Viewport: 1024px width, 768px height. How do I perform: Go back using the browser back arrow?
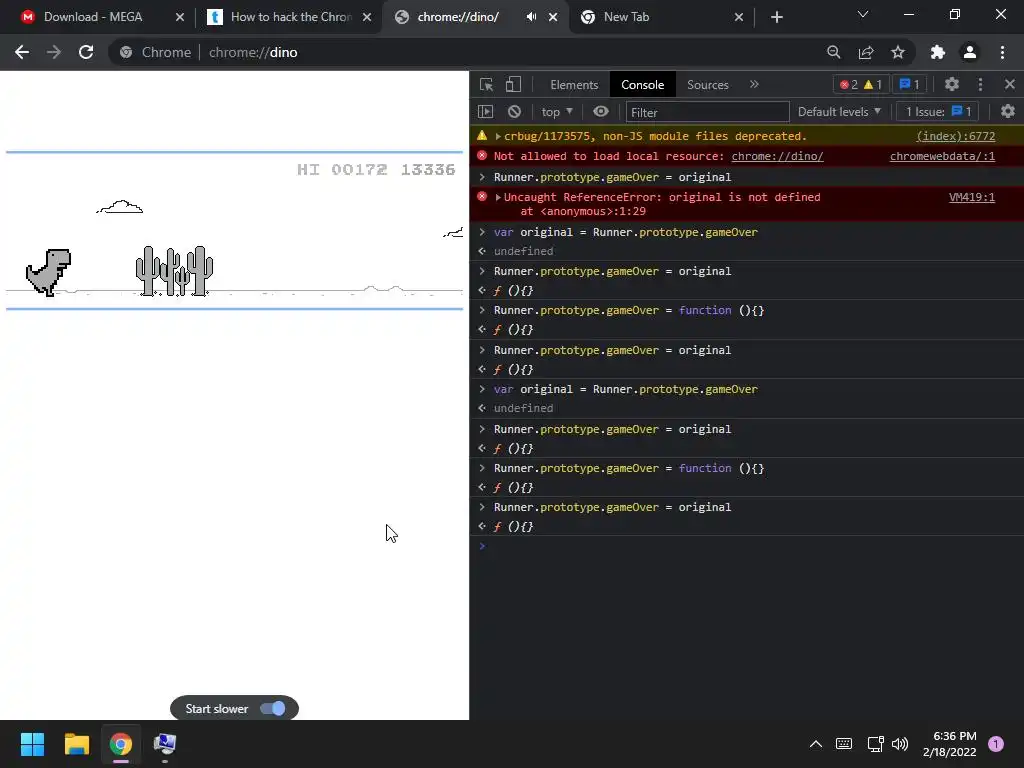tap(22, 52)
